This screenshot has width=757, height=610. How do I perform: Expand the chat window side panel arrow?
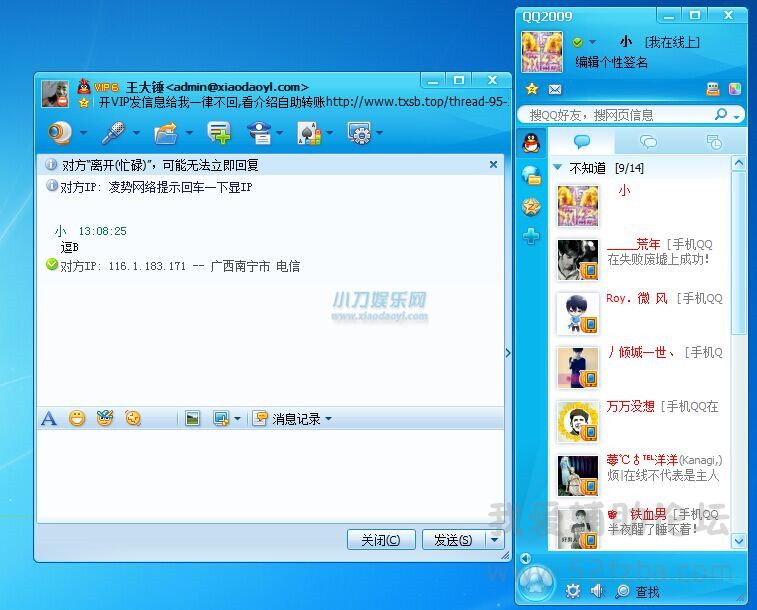tap(508, 353)
